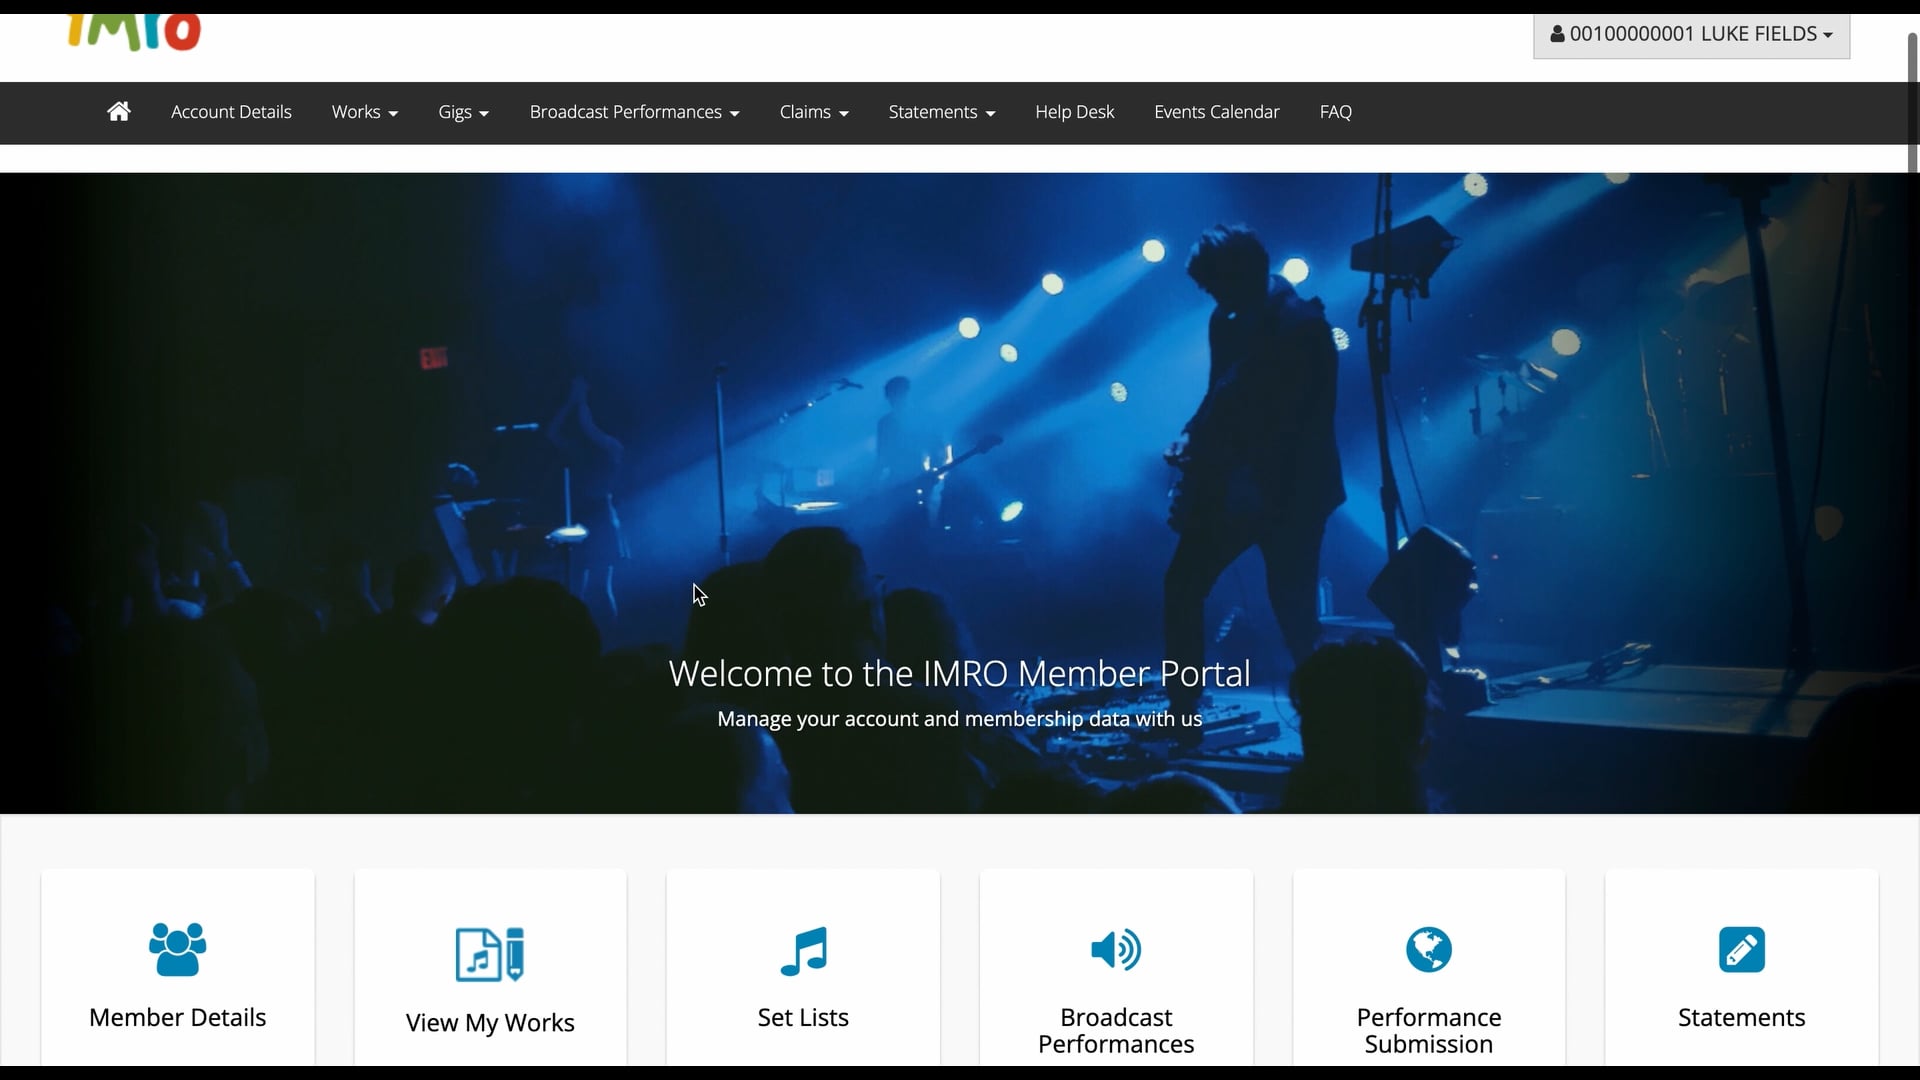Go to the home page via house icon
This screenshot has height=1080, width=1920.
[119, 112]
